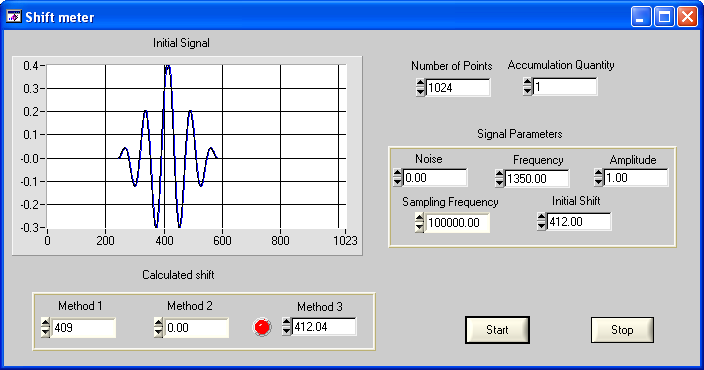Decrement the Accumulation Quantity stepper
The image size is (704, 370).
(x=528, y=91)
